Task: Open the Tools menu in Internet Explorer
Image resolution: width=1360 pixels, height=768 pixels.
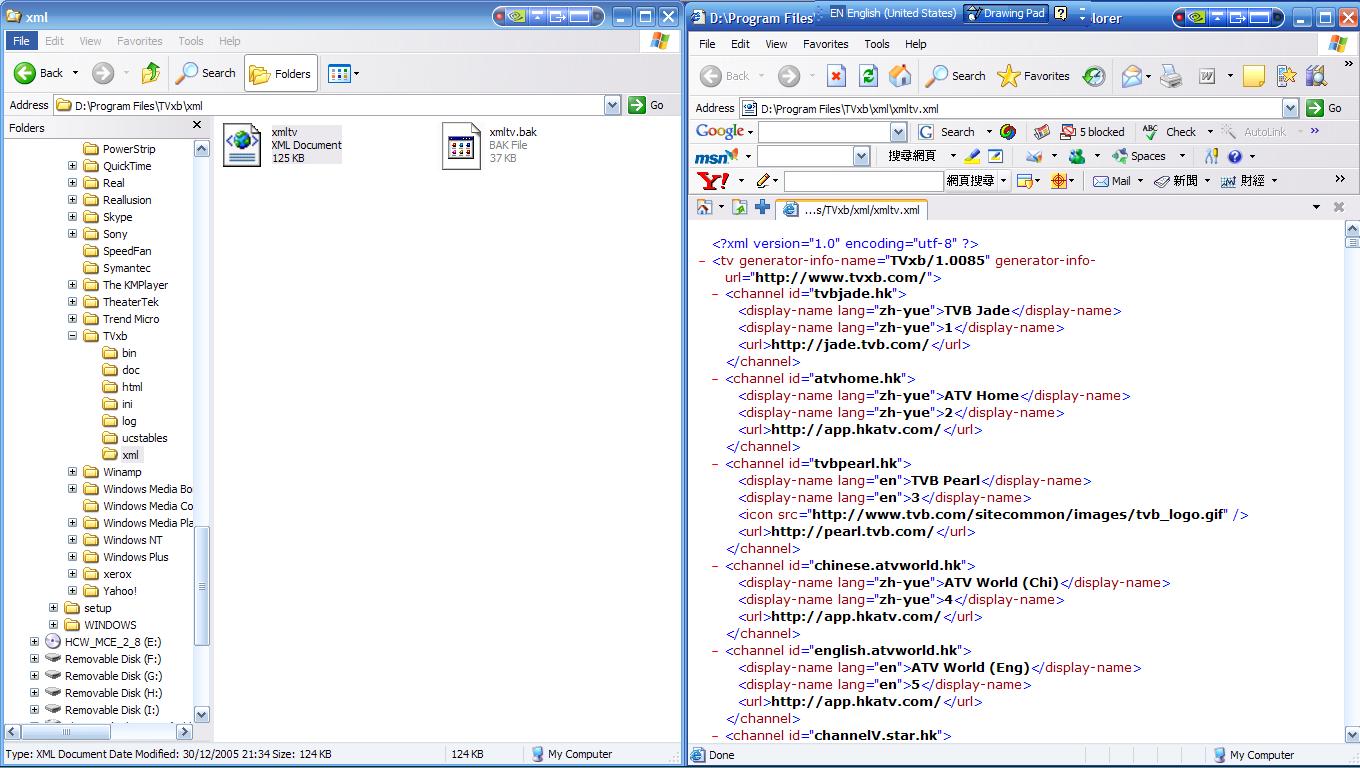Action: [x=876, y=44]
